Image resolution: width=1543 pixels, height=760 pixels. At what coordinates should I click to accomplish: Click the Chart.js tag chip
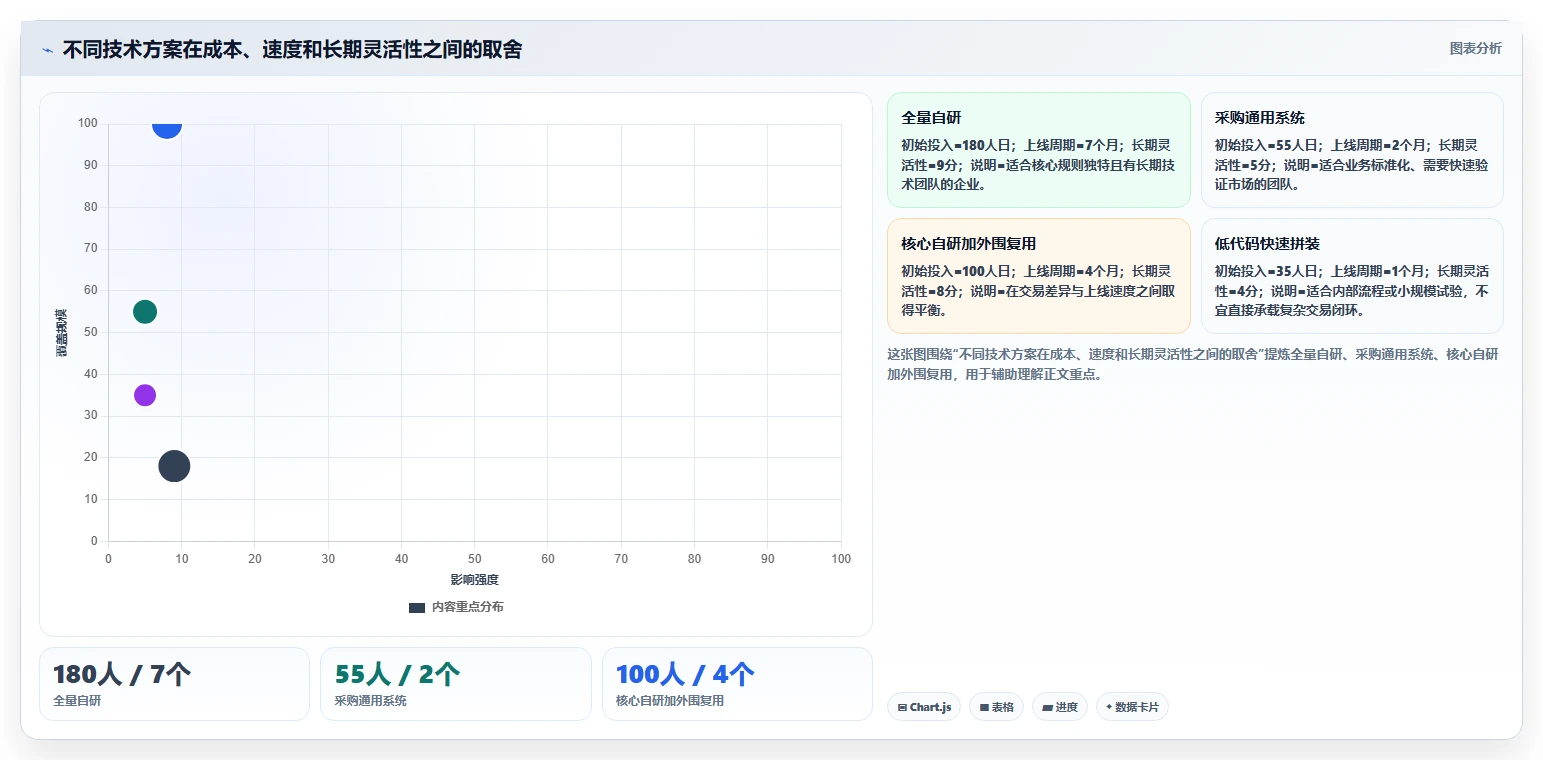pos(924,707)
